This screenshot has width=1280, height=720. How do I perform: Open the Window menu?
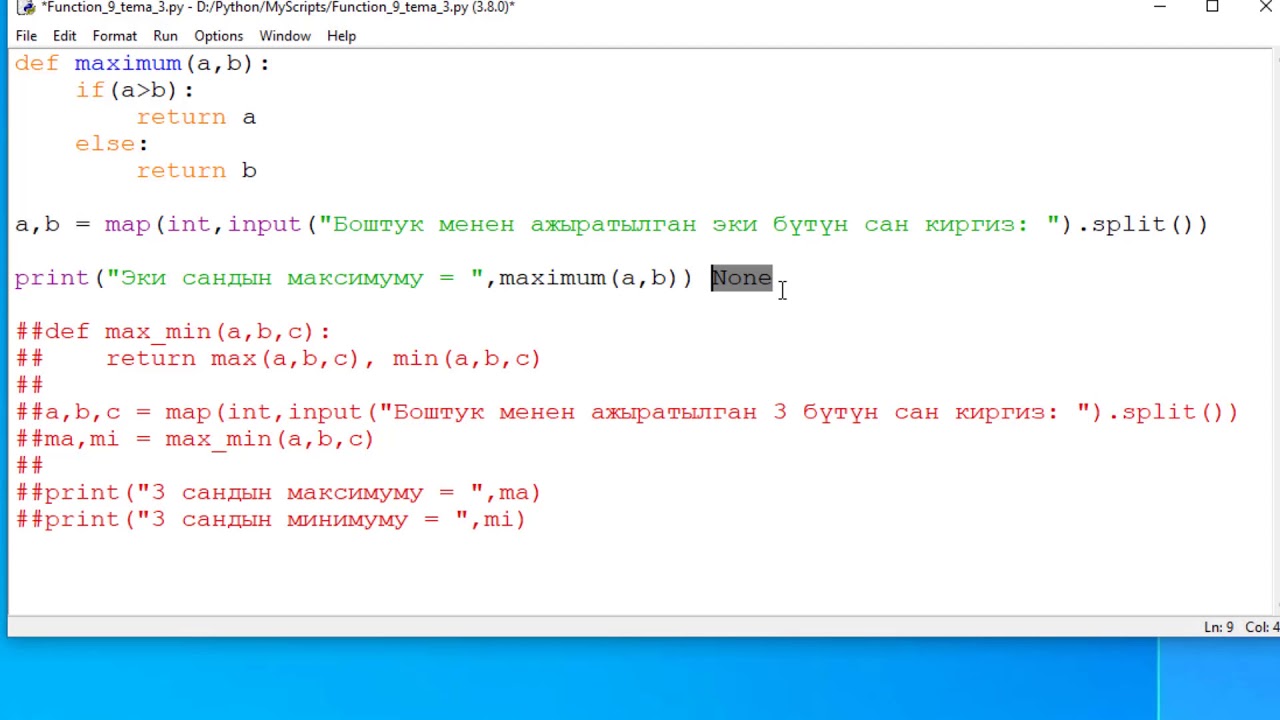(285, 36)
